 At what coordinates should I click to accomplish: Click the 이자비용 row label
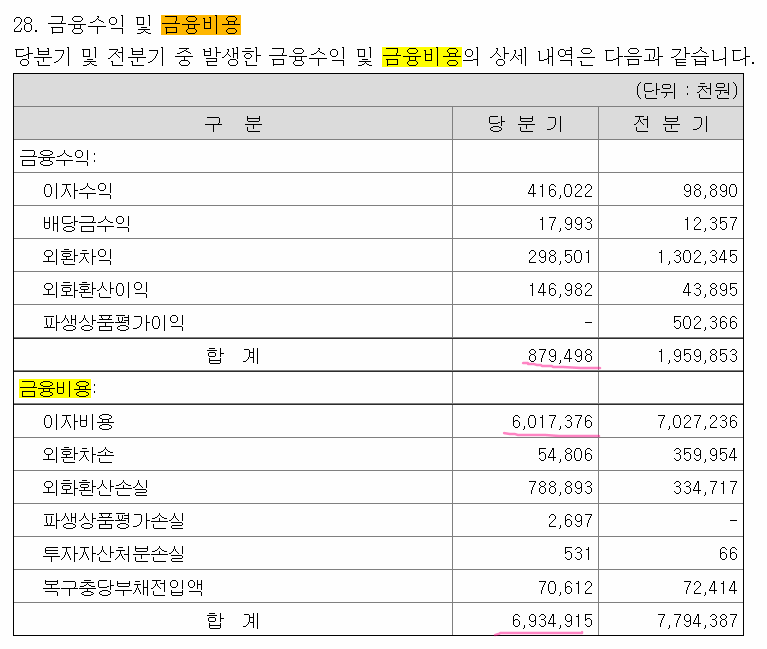pyautogui.click(x=78, y=422)
